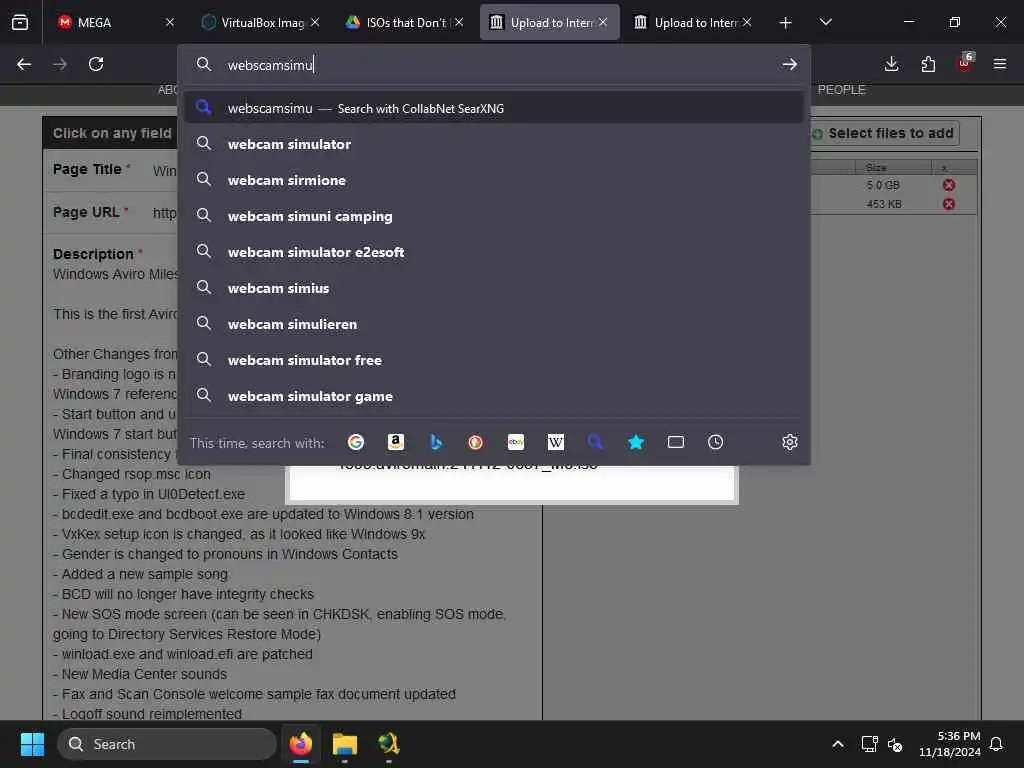Close the MEGA tab

[x=170, y=22]
